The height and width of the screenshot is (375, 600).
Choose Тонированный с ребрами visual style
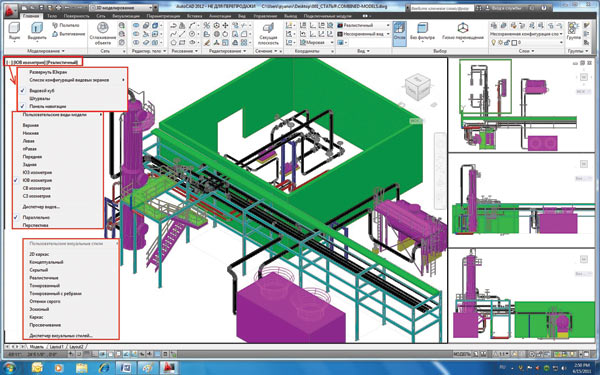(x=55, y=293)
